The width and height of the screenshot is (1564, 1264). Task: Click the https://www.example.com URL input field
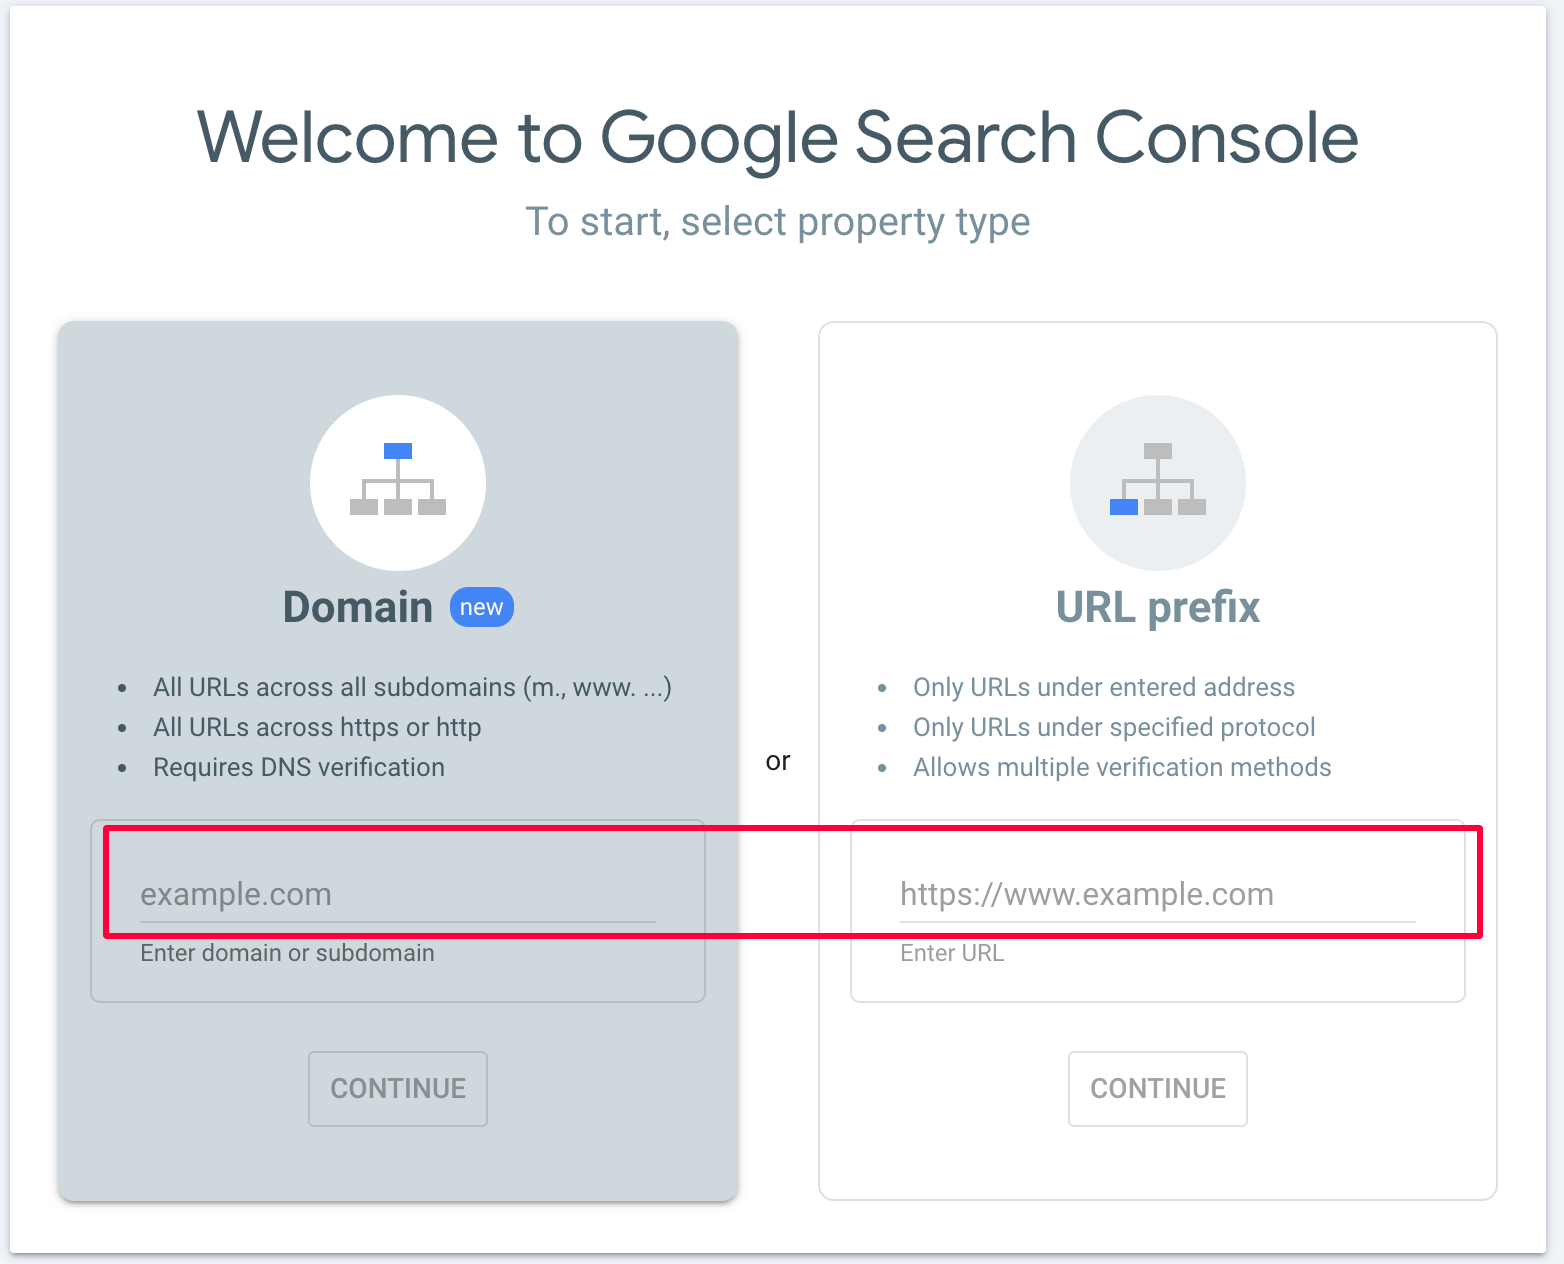click(x=1157, y=894)
